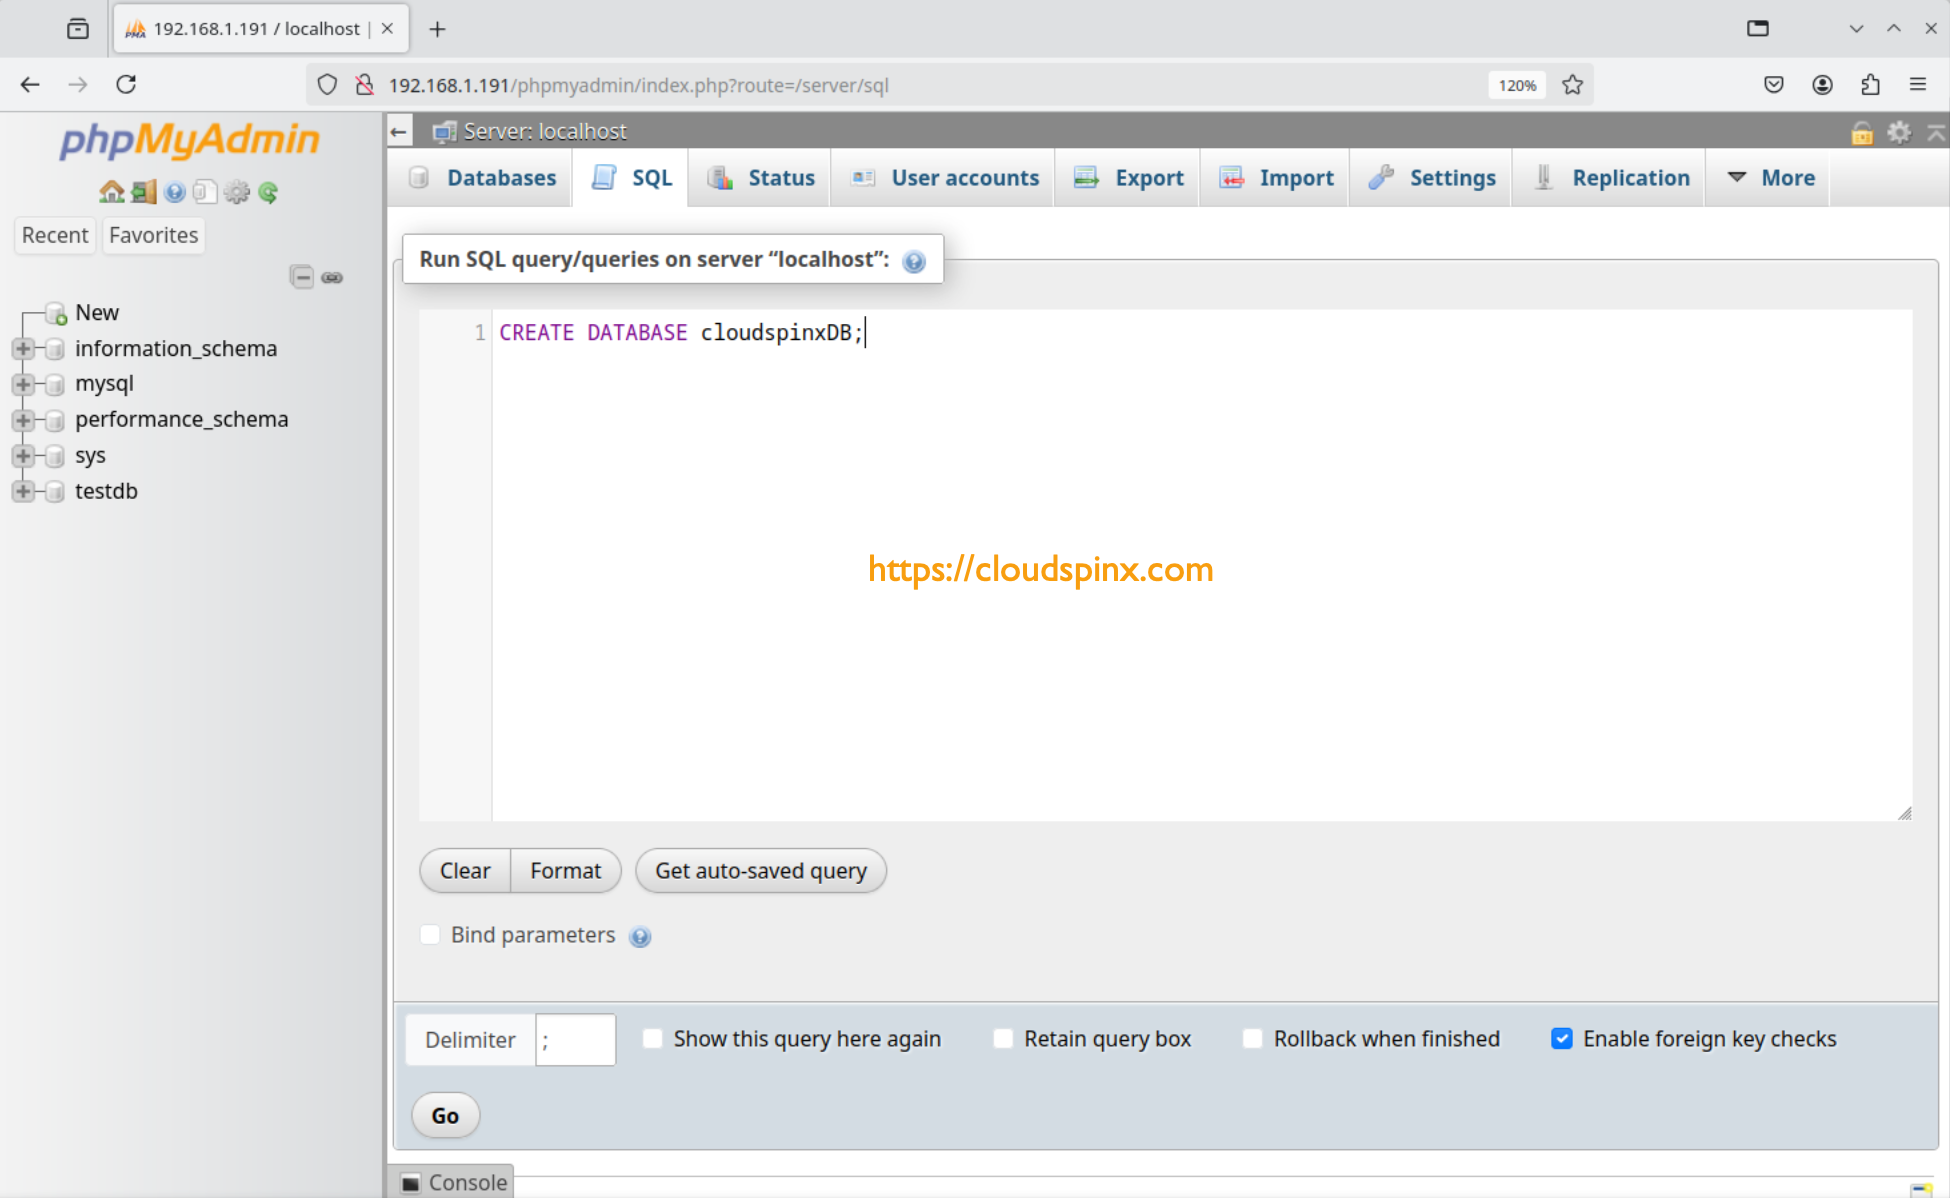Open the phpMyAdmin home page icon

click(110, 191)
